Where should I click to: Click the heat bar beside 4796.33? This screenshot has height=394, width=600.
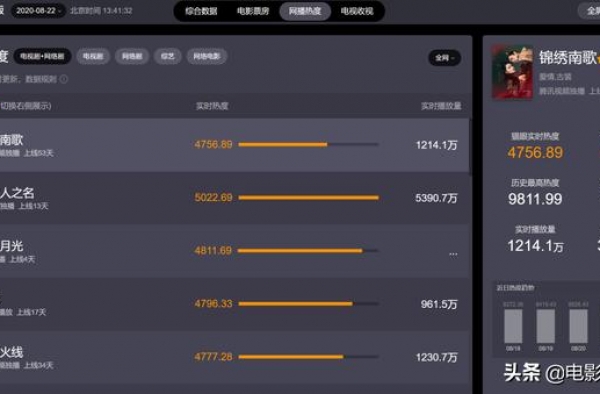[x=308, y=304]
